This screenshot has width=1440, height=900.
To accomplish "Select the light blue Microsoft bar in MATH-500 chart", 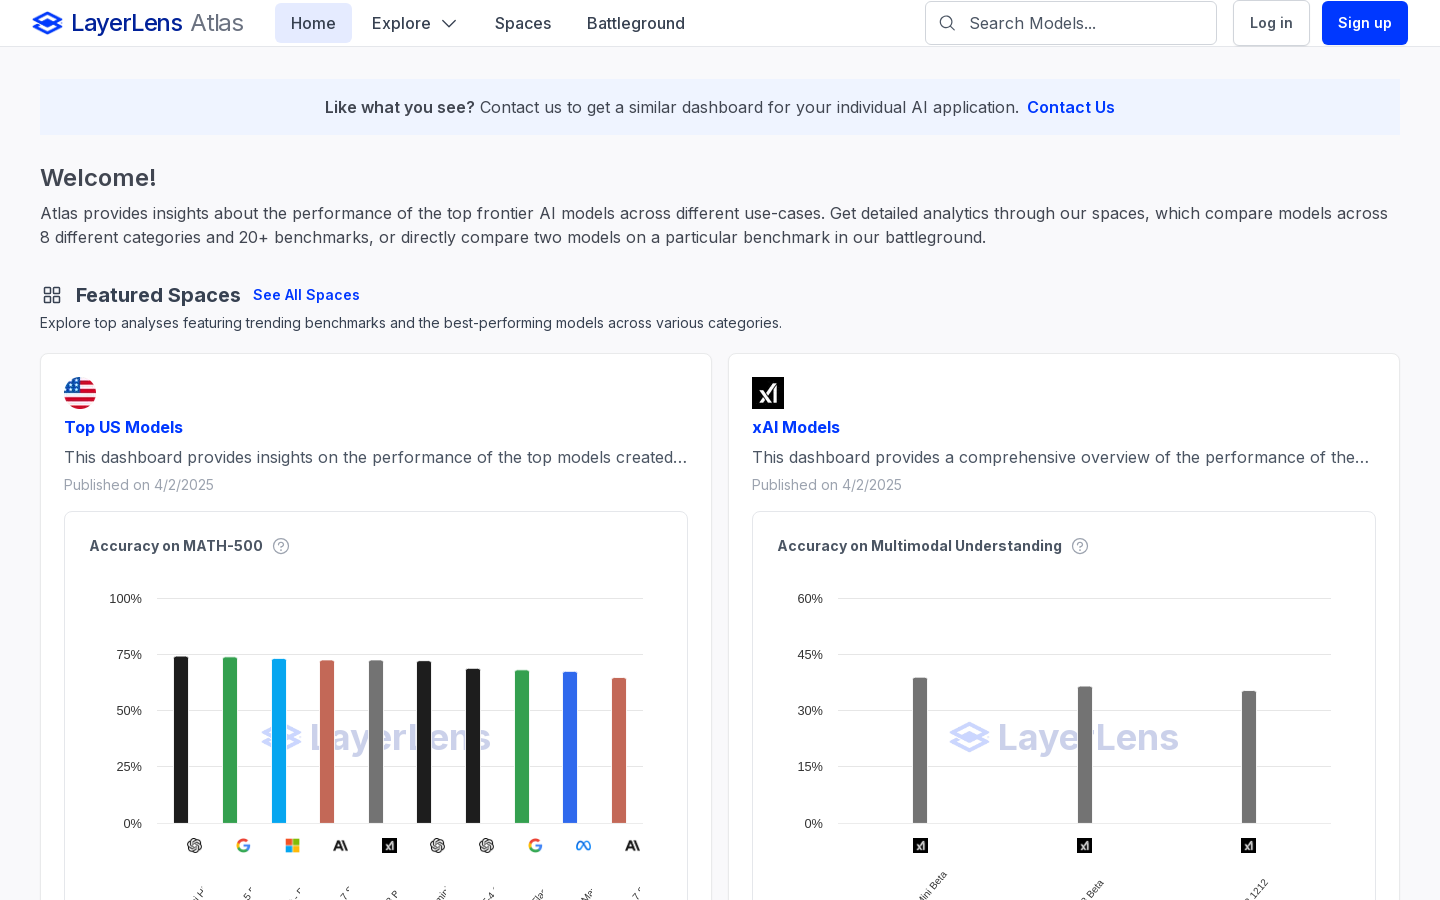I will [279, 741].
